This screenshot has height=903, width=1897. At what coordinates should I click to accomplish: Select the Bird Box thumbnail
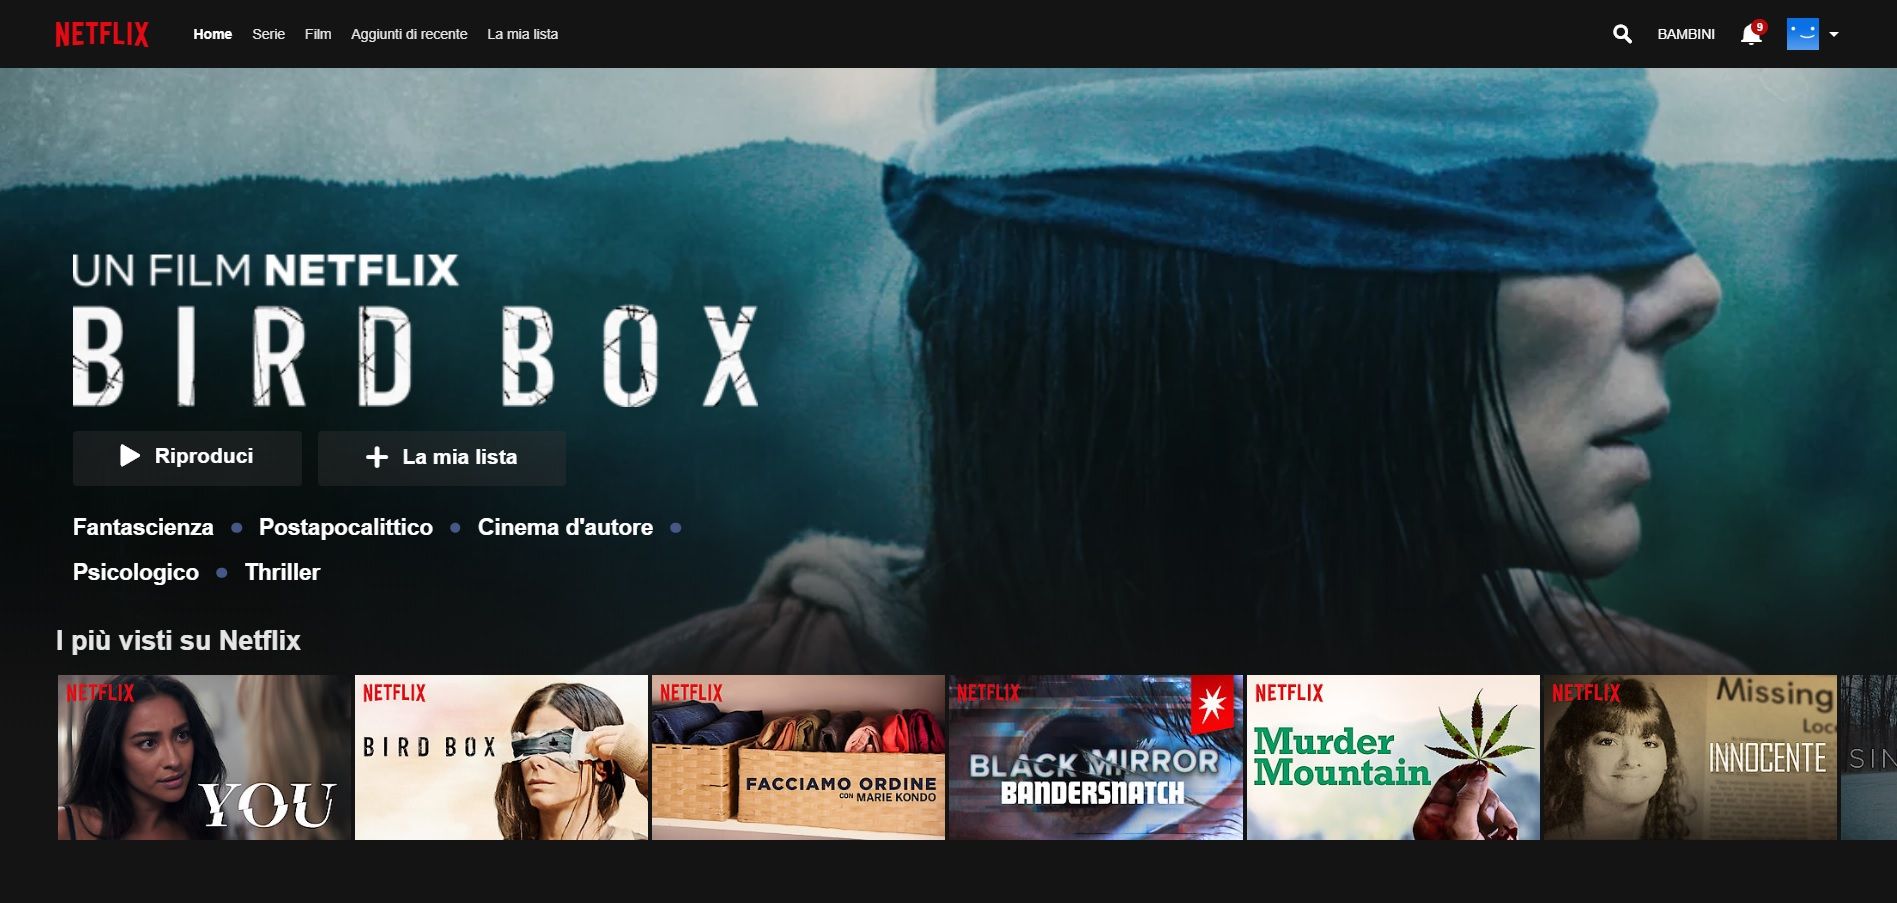click(x=501, y=757)
